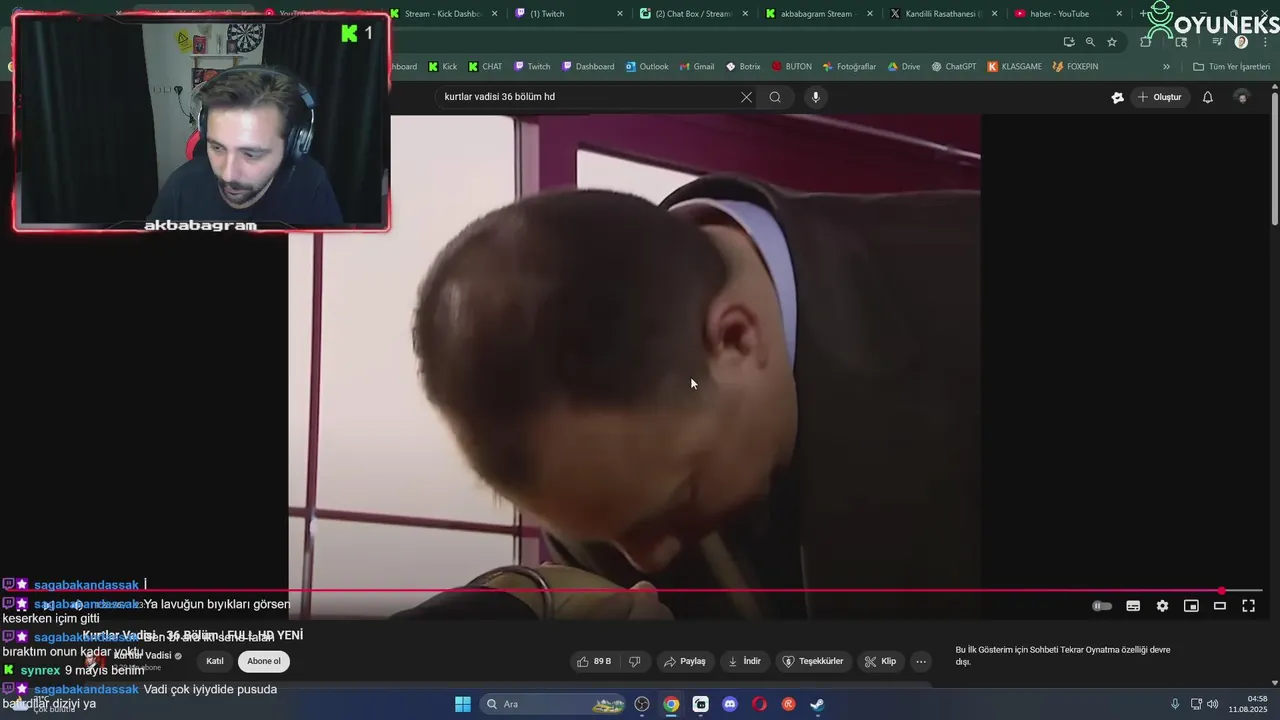Viewport: 1280px width, 720px height.
Task: Click the Klip clip button
Action: [881, 661]
